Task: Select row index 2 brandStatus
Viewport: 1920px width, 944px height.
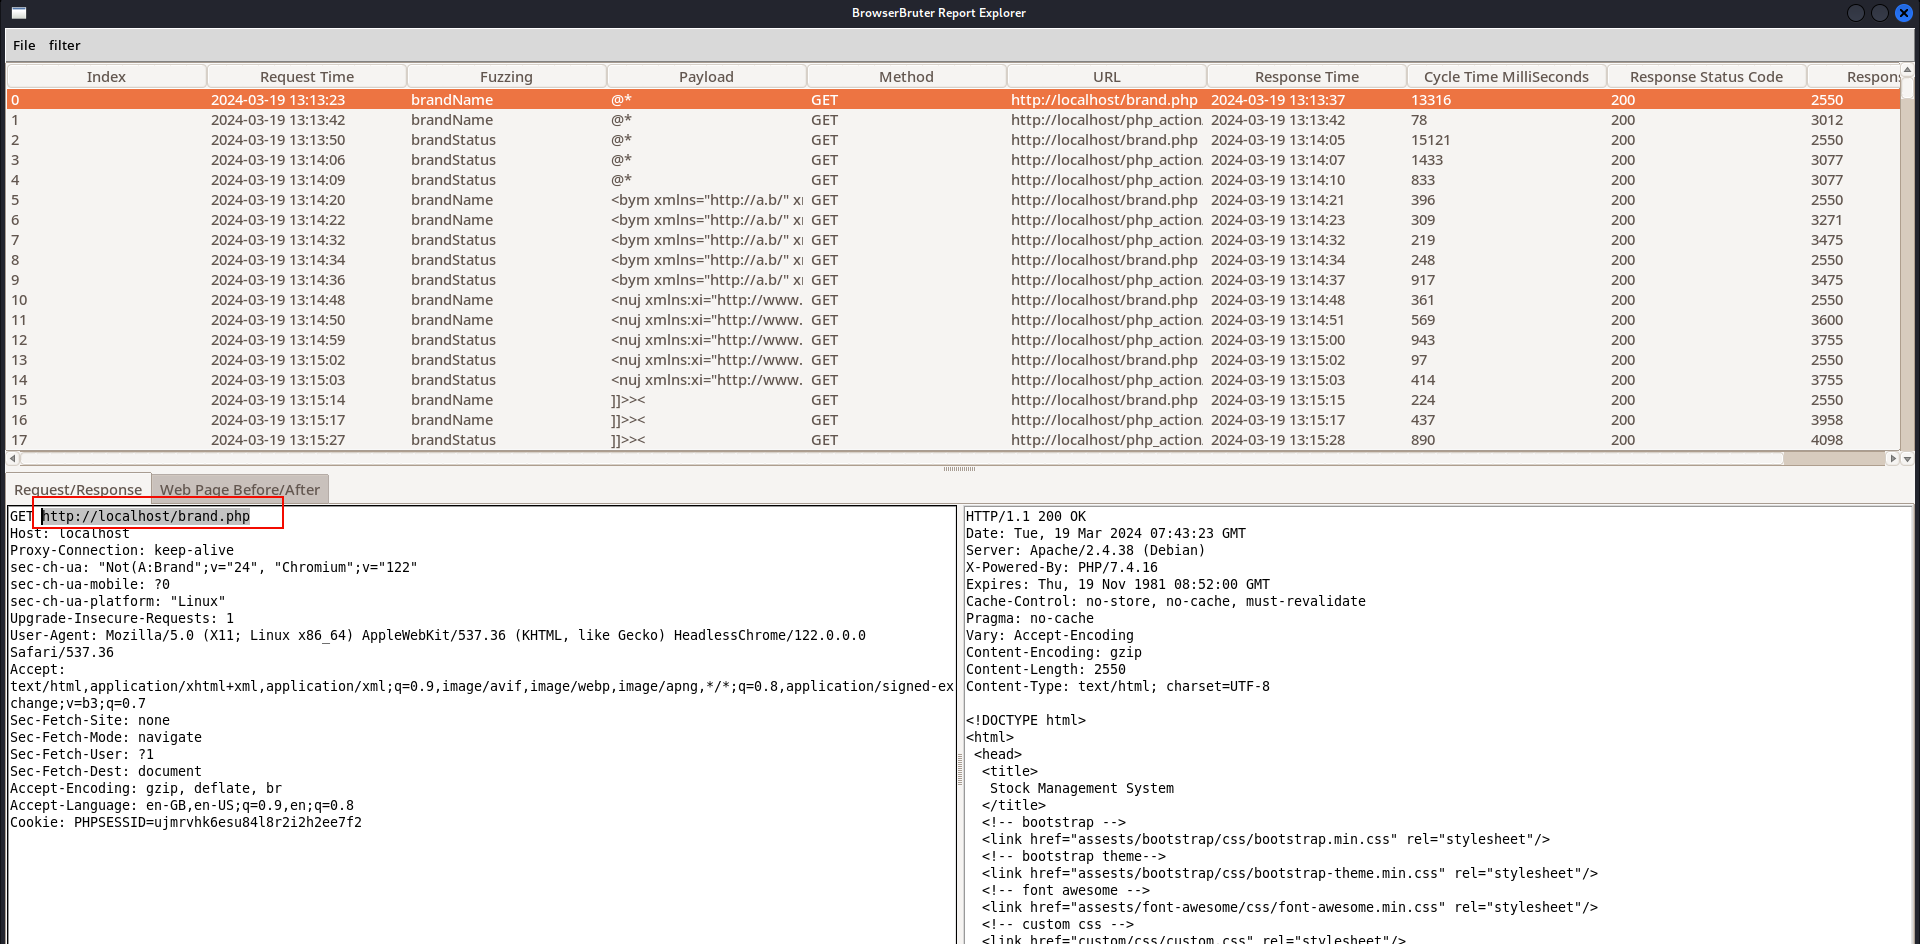Action: [953, 140]
